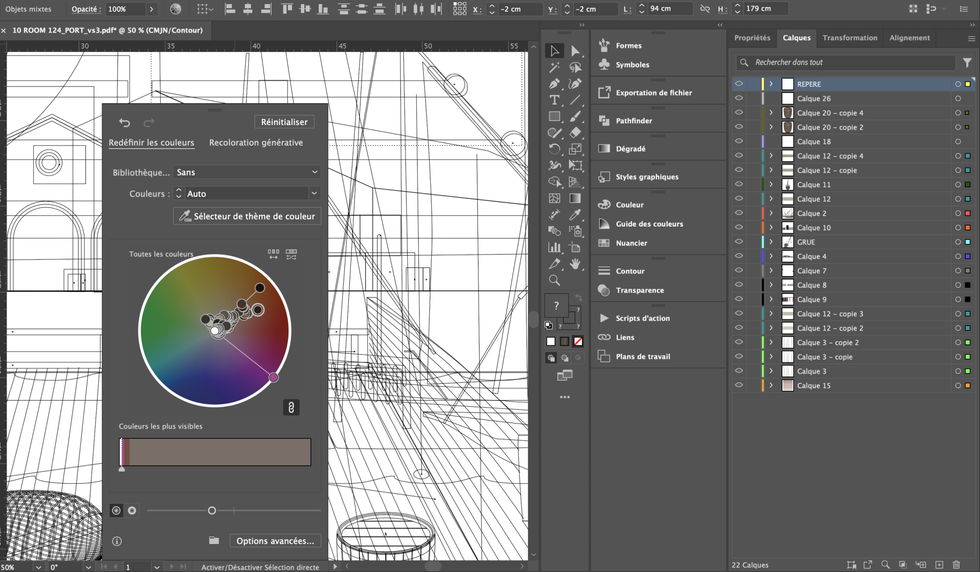This screenshot has width=980, height=572.
Task: Select the Eyedropper tool
Action: pyautogui.click(x=576, y=215)
